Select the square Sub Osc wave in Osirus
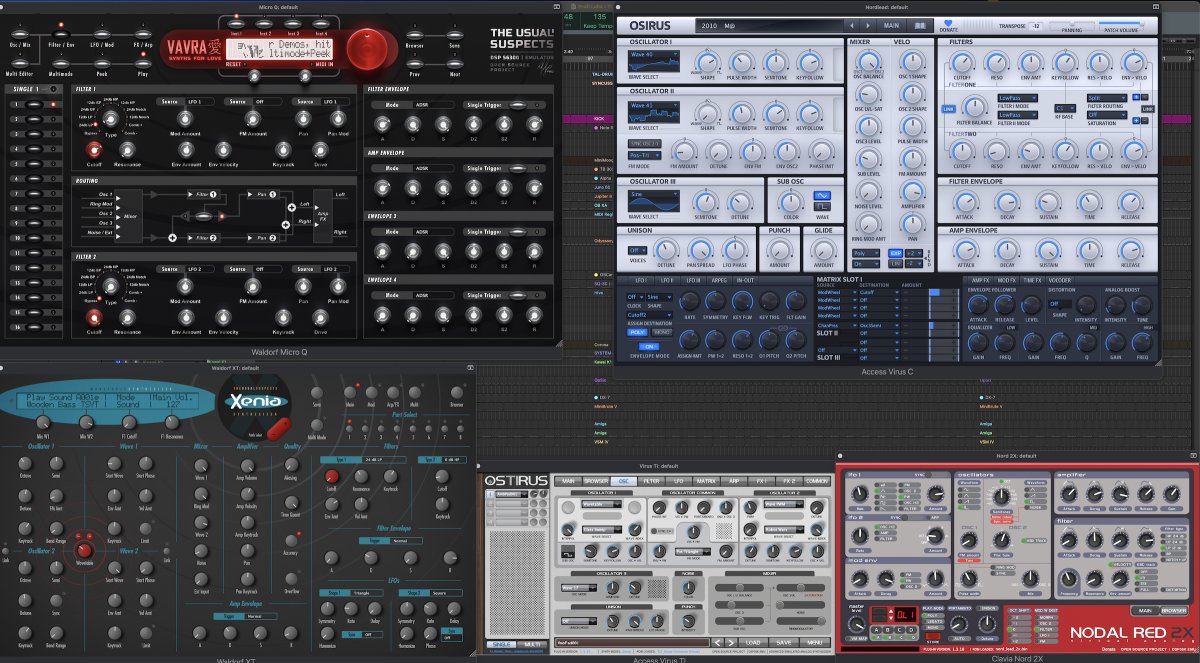1200x663 pixels. point(822,206)
